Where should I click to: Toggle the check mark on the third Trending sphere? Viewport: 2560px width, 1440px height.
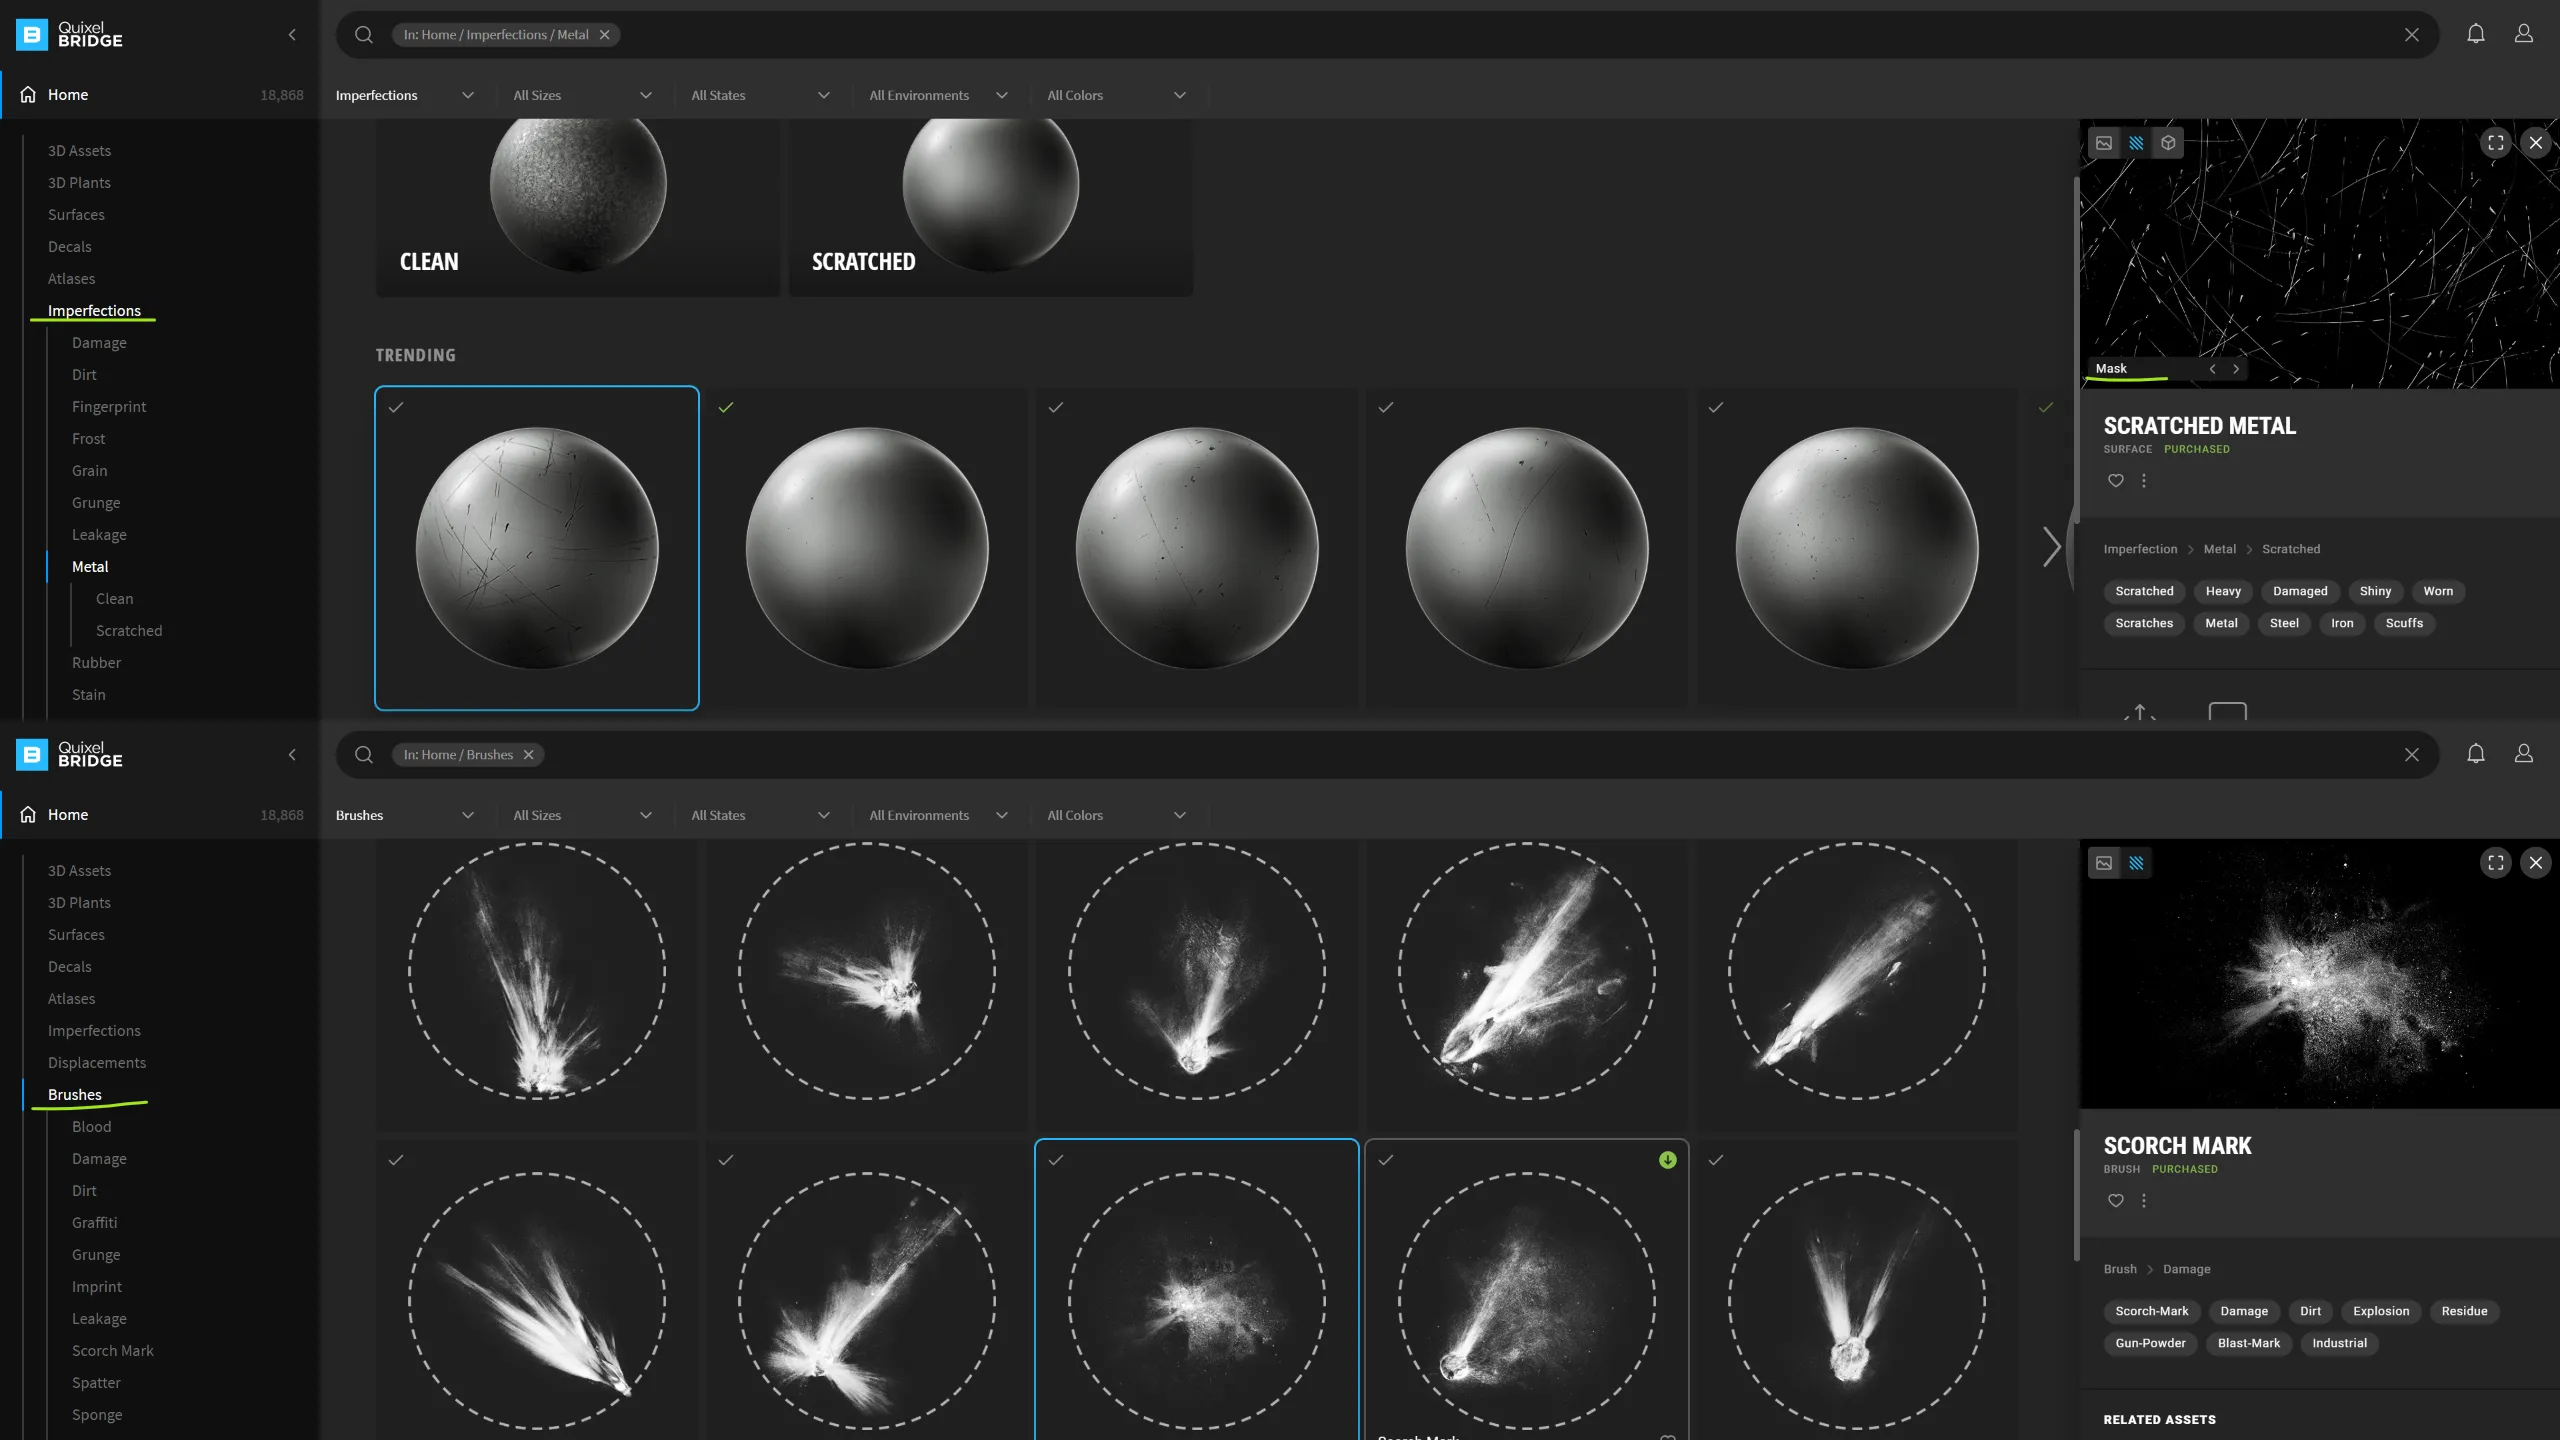pos(1056,407)
